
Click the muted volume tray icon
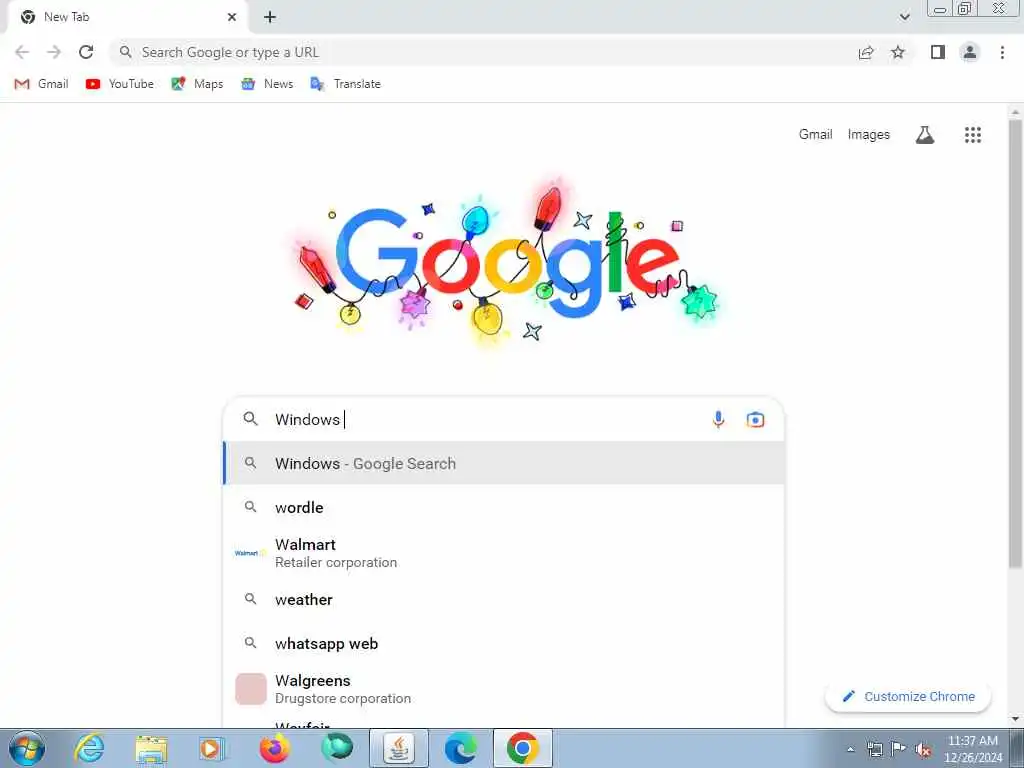pyautogui.click(x=923, y=750)
